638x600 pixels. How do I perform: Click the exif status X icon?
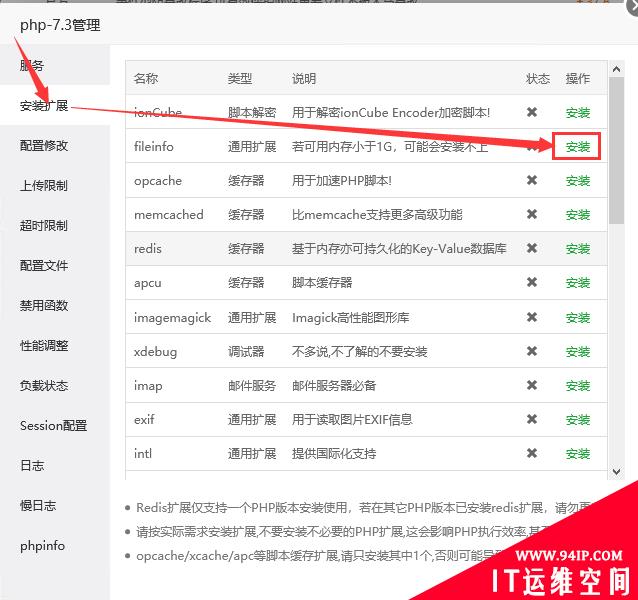point(532,419)
